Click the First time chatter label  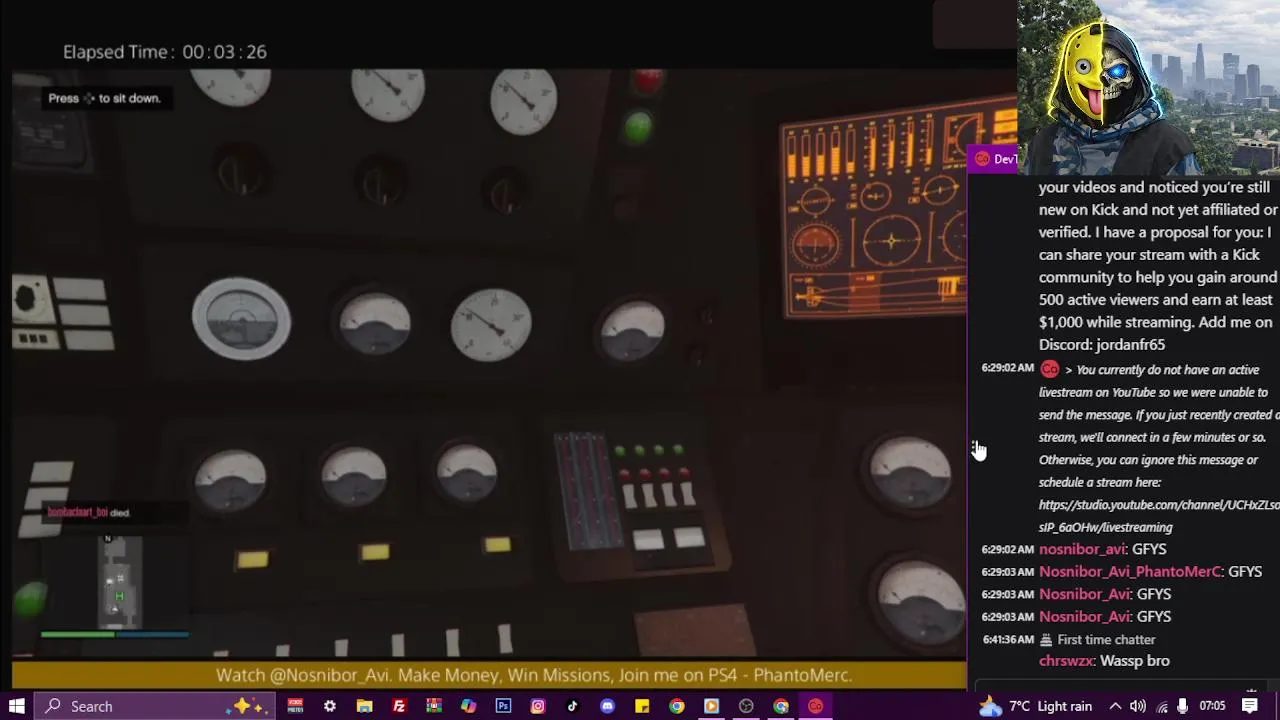click(x=1106, y=640)
